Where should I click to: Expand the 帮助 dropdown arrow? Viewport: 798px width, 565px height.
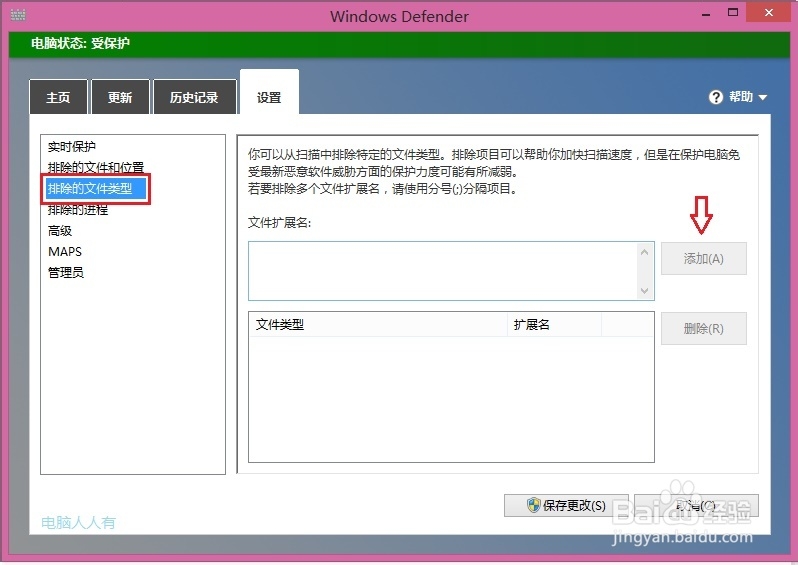[x=762, y=97]
